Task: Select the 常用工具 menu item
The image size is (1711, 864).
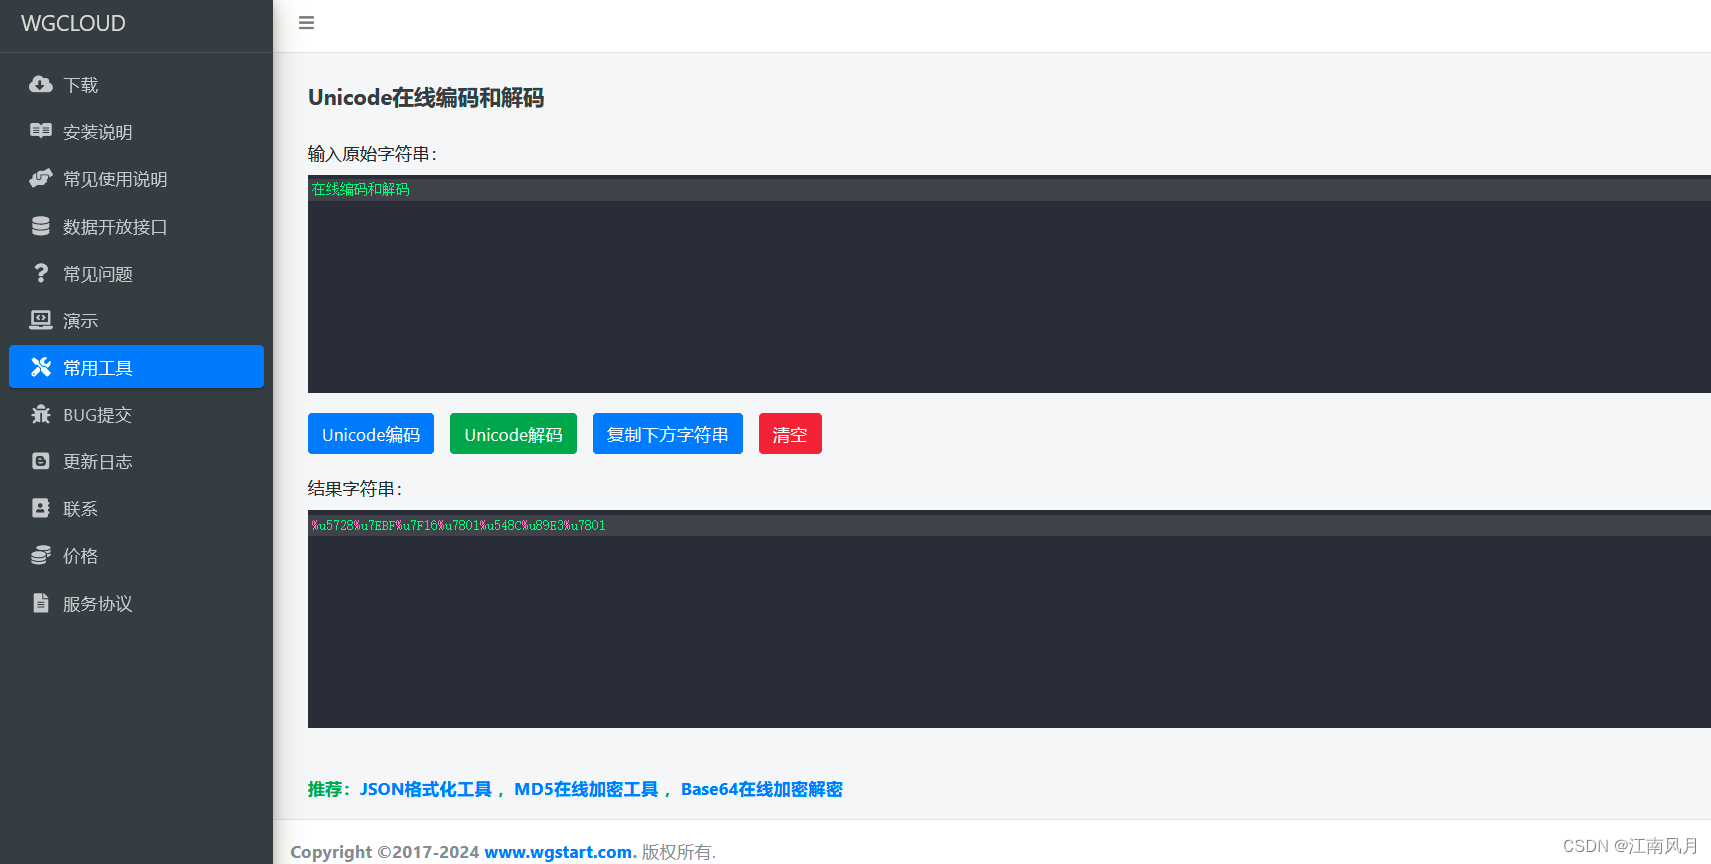Action: click(x=136, y=367)
